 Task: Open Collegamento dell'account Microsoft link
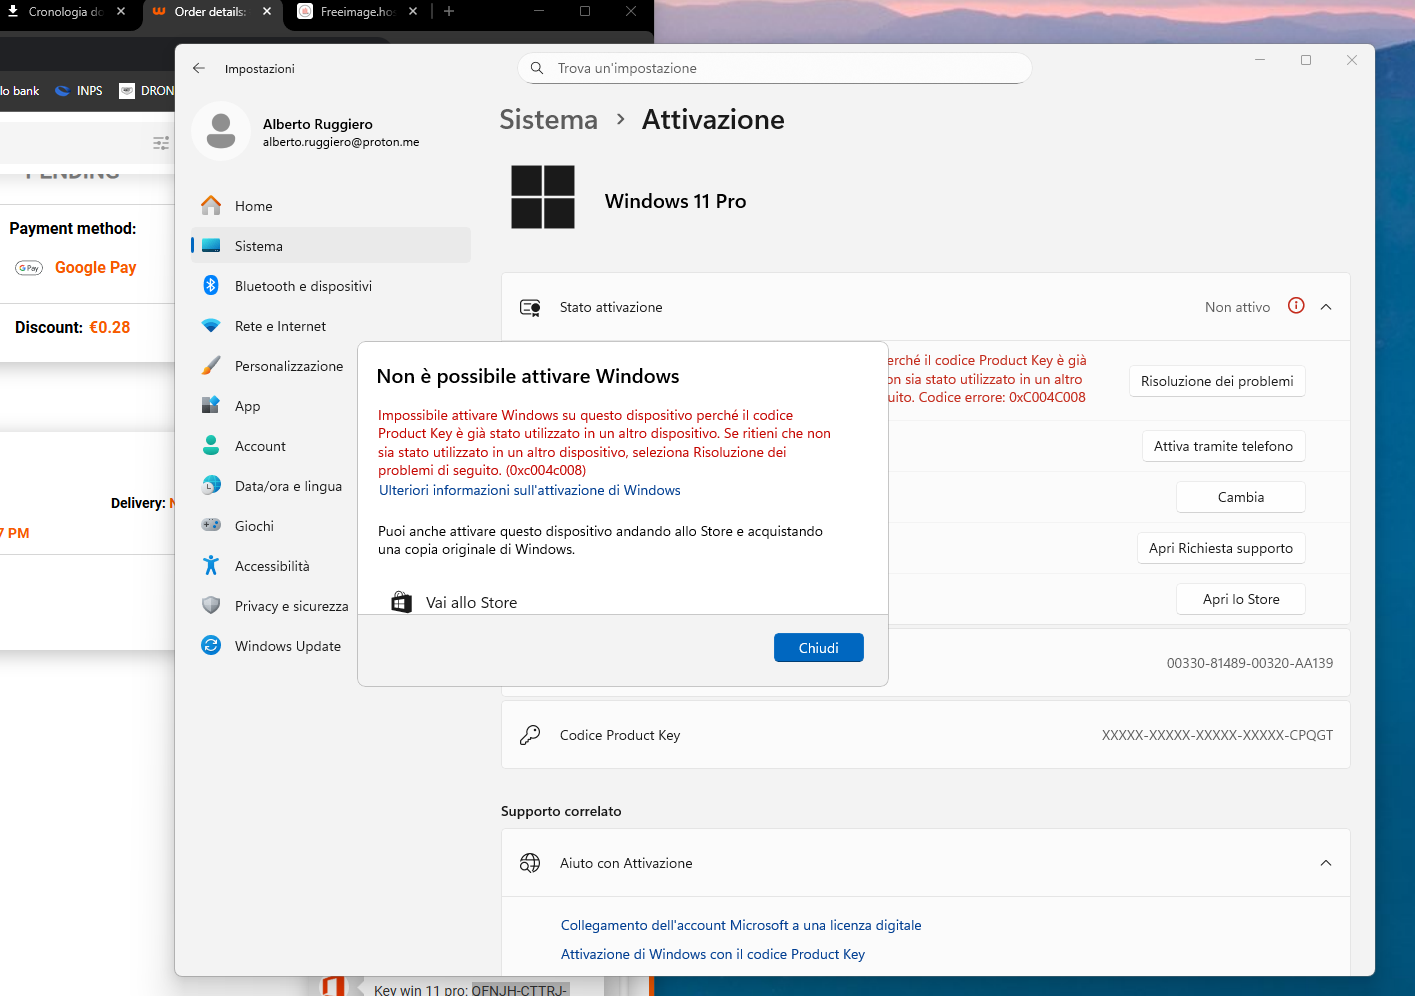(x=741, y=925)
